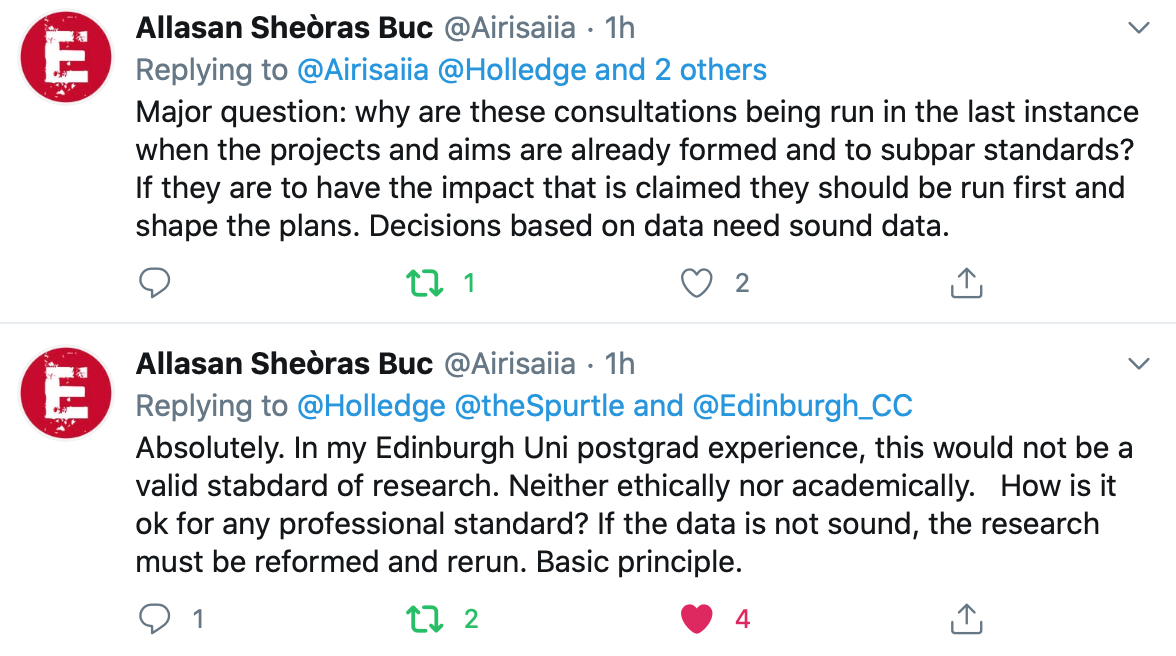This screenshot has height=656, width=1176.
Task: Open the second tweet's chevron menu
Action: (x=1138, y=364)
